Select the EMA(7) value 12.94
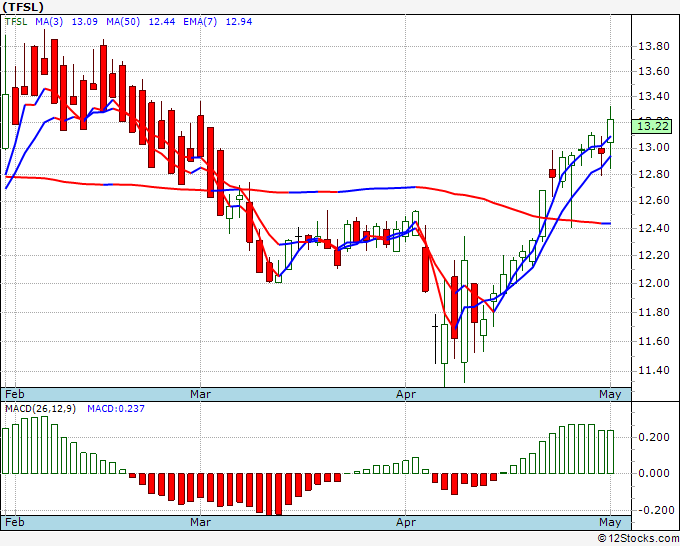Viewport: 680px width, 546px height. pos(239,21)
